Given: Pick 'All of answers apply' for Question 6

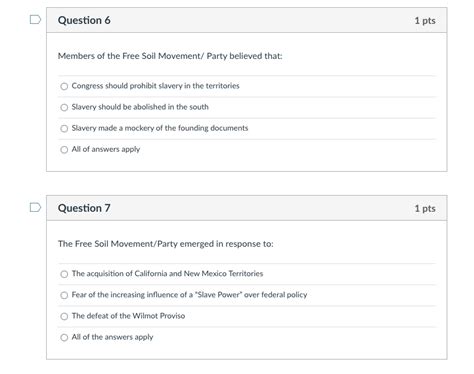Looking at the screenshot, I should (64, 149).
